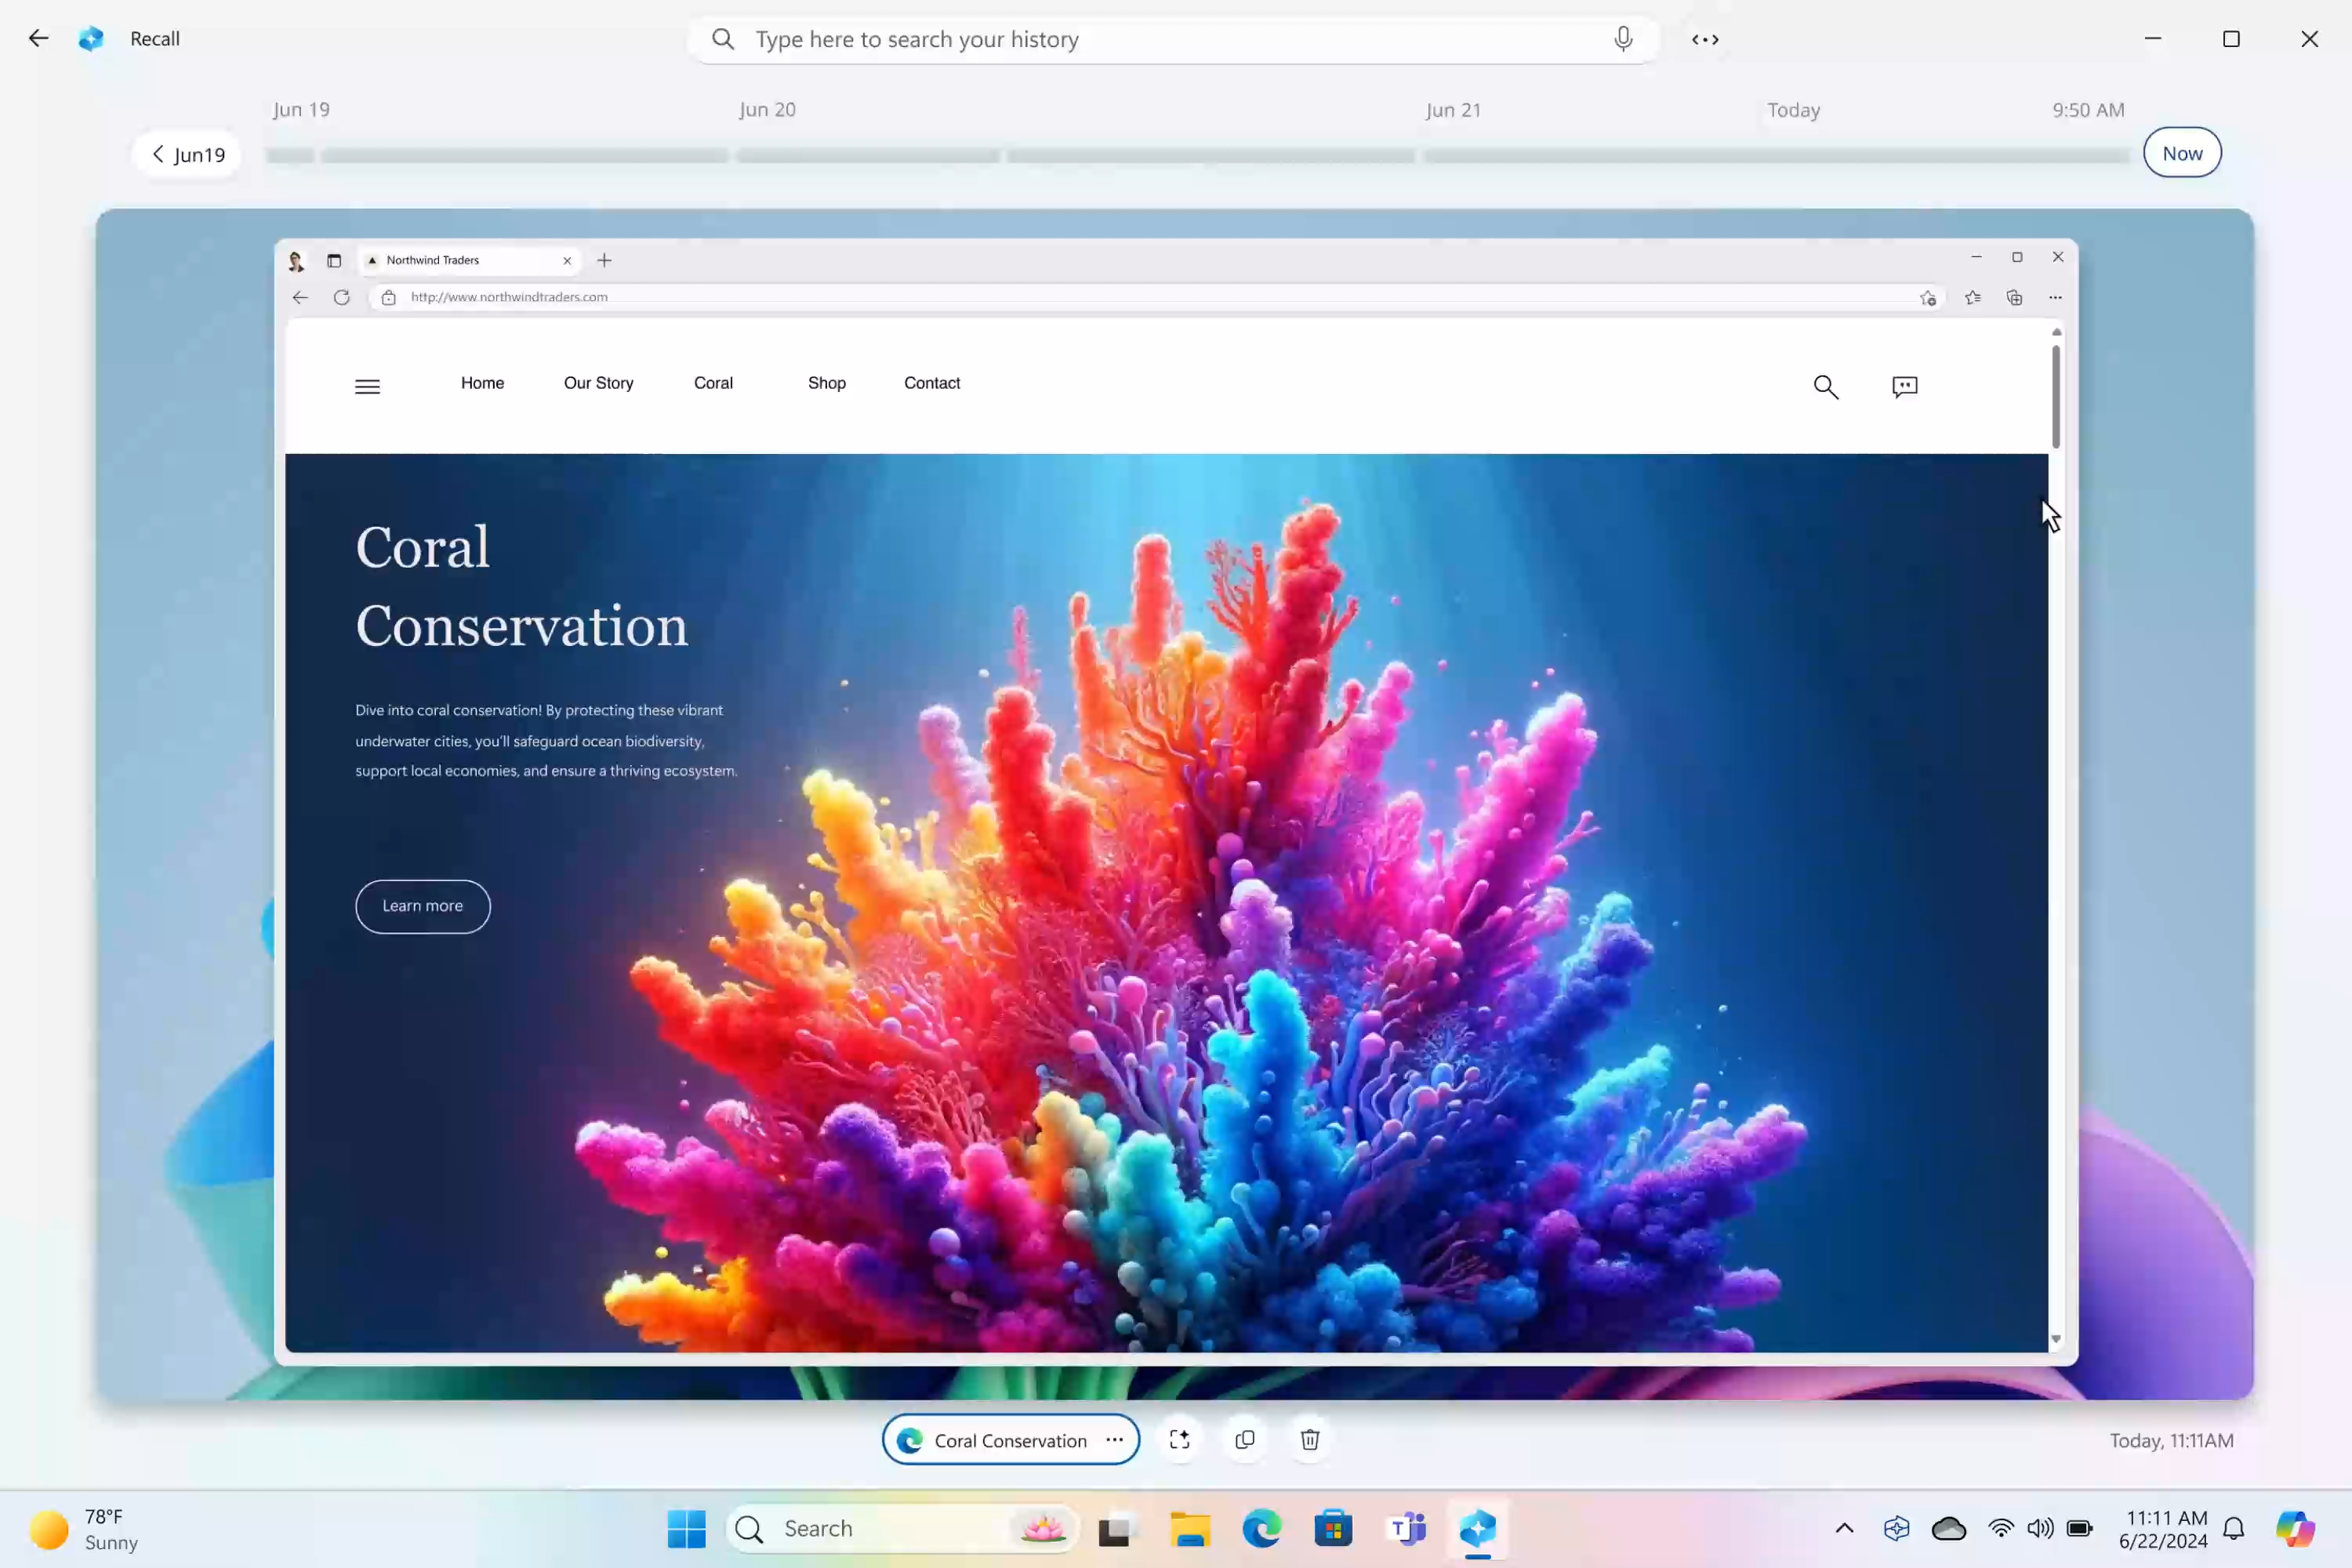2352x1568 pixels.
Task: Show hidden icons in system tray
Action: [x=1844, y=1528]
